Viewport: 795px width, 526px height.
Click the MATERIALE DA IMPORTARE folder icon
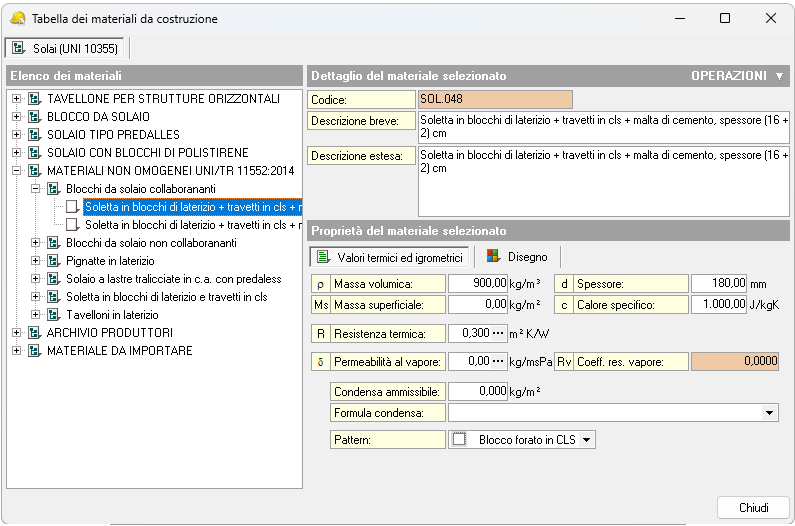(x=34, y=351)
